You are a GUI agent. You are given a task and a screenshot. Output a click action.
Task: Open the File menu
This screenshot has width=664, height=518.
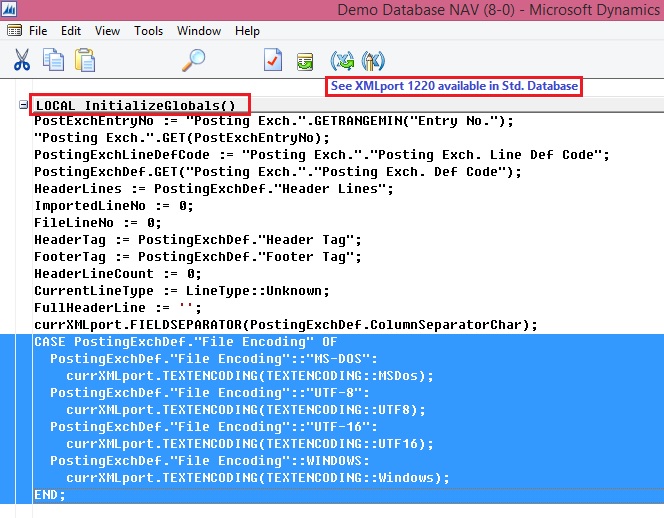(38, 31)
